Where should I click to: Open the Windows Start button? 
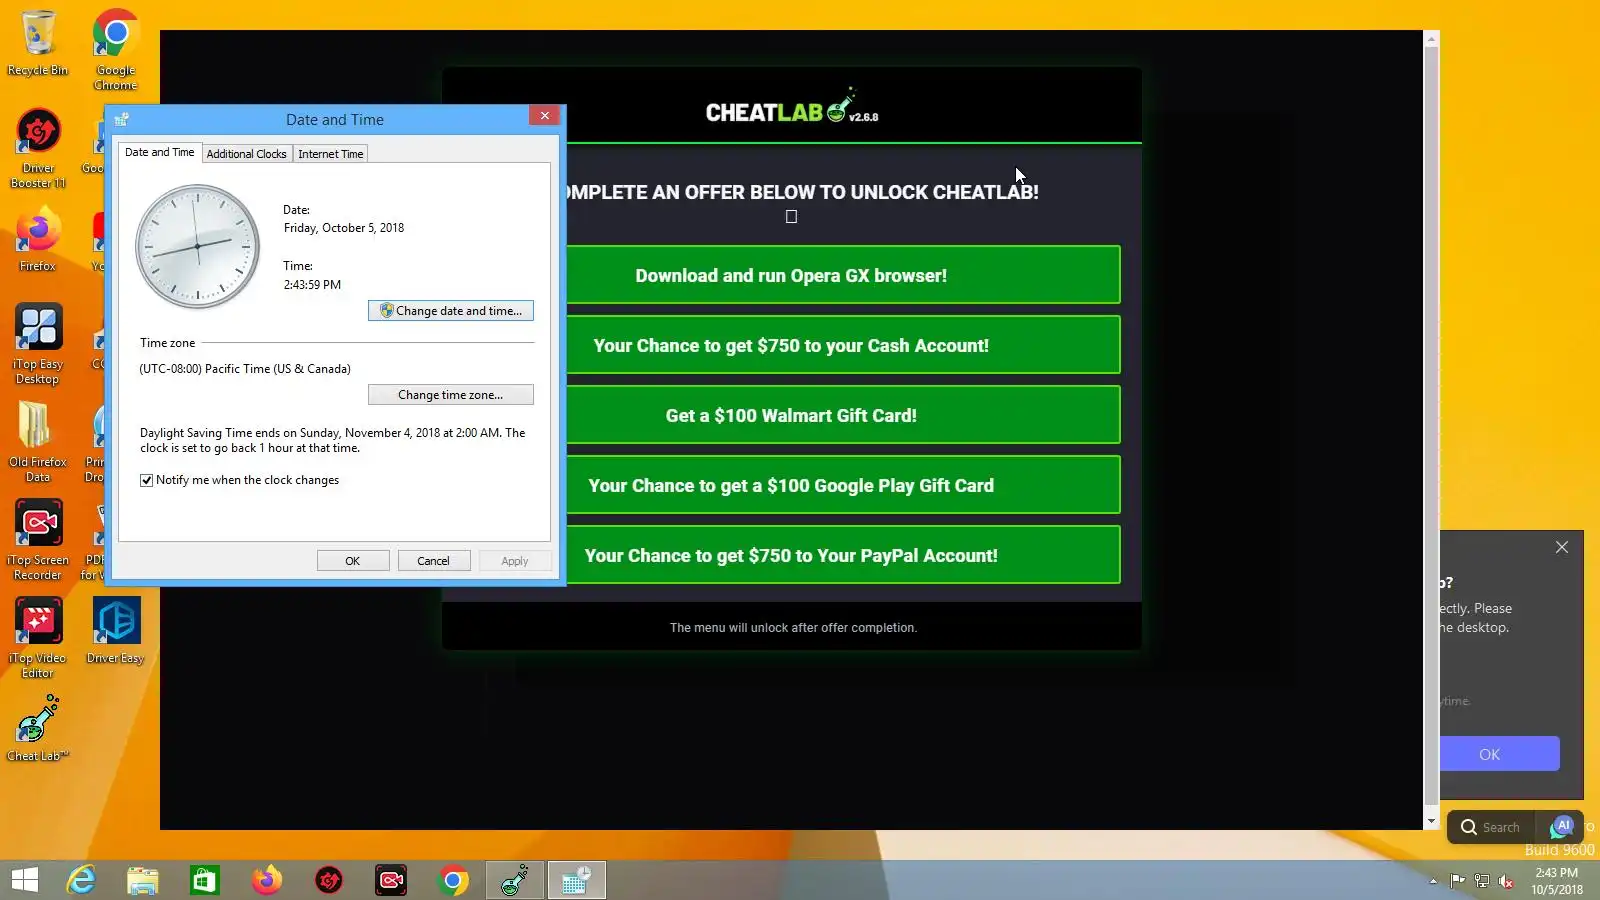(x=24, y=880)
